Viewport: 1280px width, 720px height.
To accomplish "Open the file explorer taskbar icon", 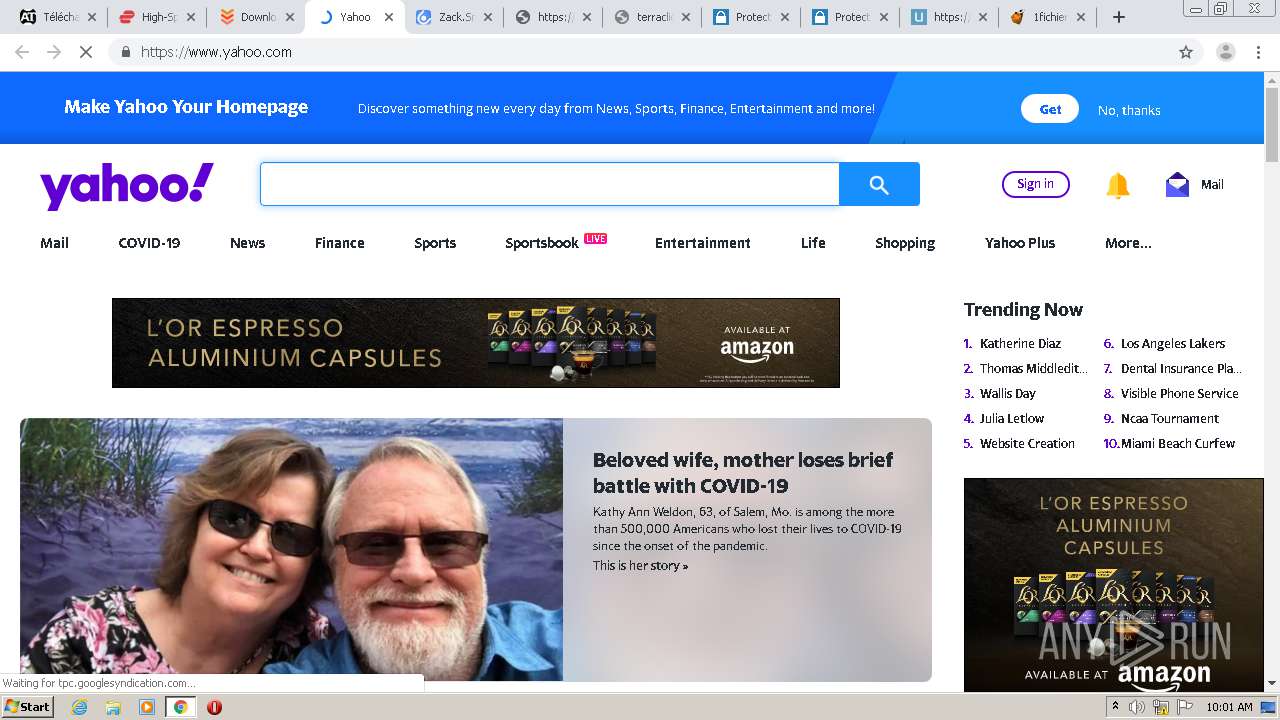I will tap(113, 707).
